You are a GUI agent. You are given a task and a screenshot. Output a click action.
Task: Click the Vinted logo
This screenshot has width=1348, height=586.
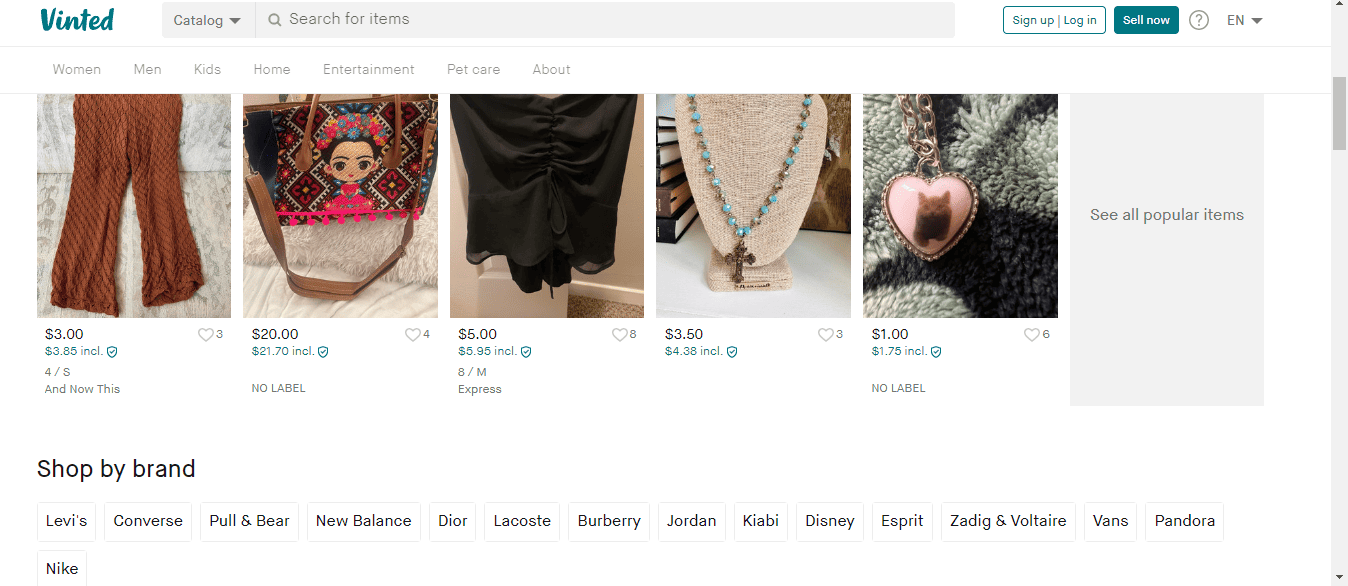(77, 20)
